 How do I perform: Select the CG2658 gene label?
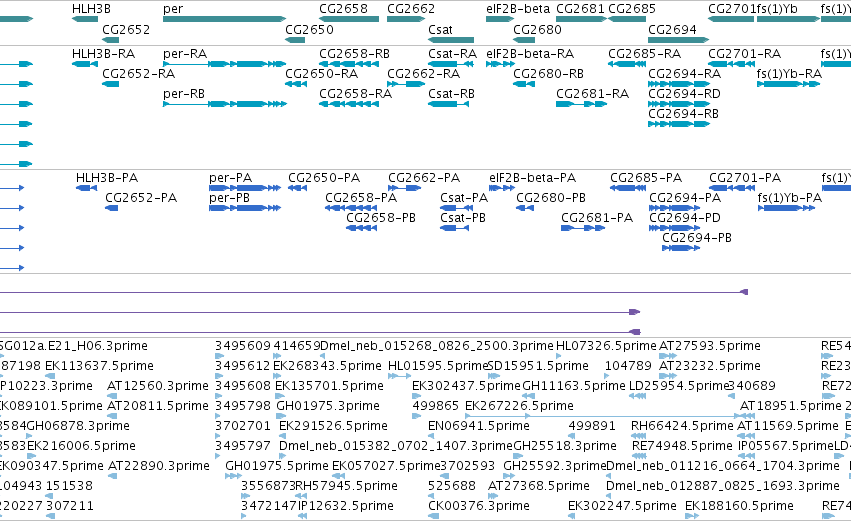pyautogui.click(x=343, y=9)
